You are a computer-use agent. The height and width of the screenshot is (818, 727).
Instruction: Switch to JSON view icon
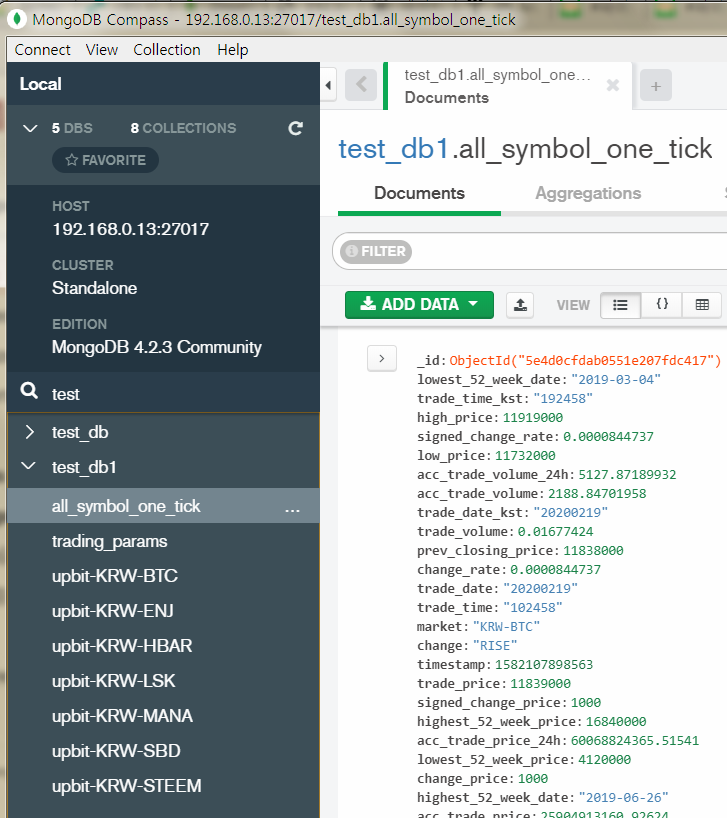pos(662,305)
